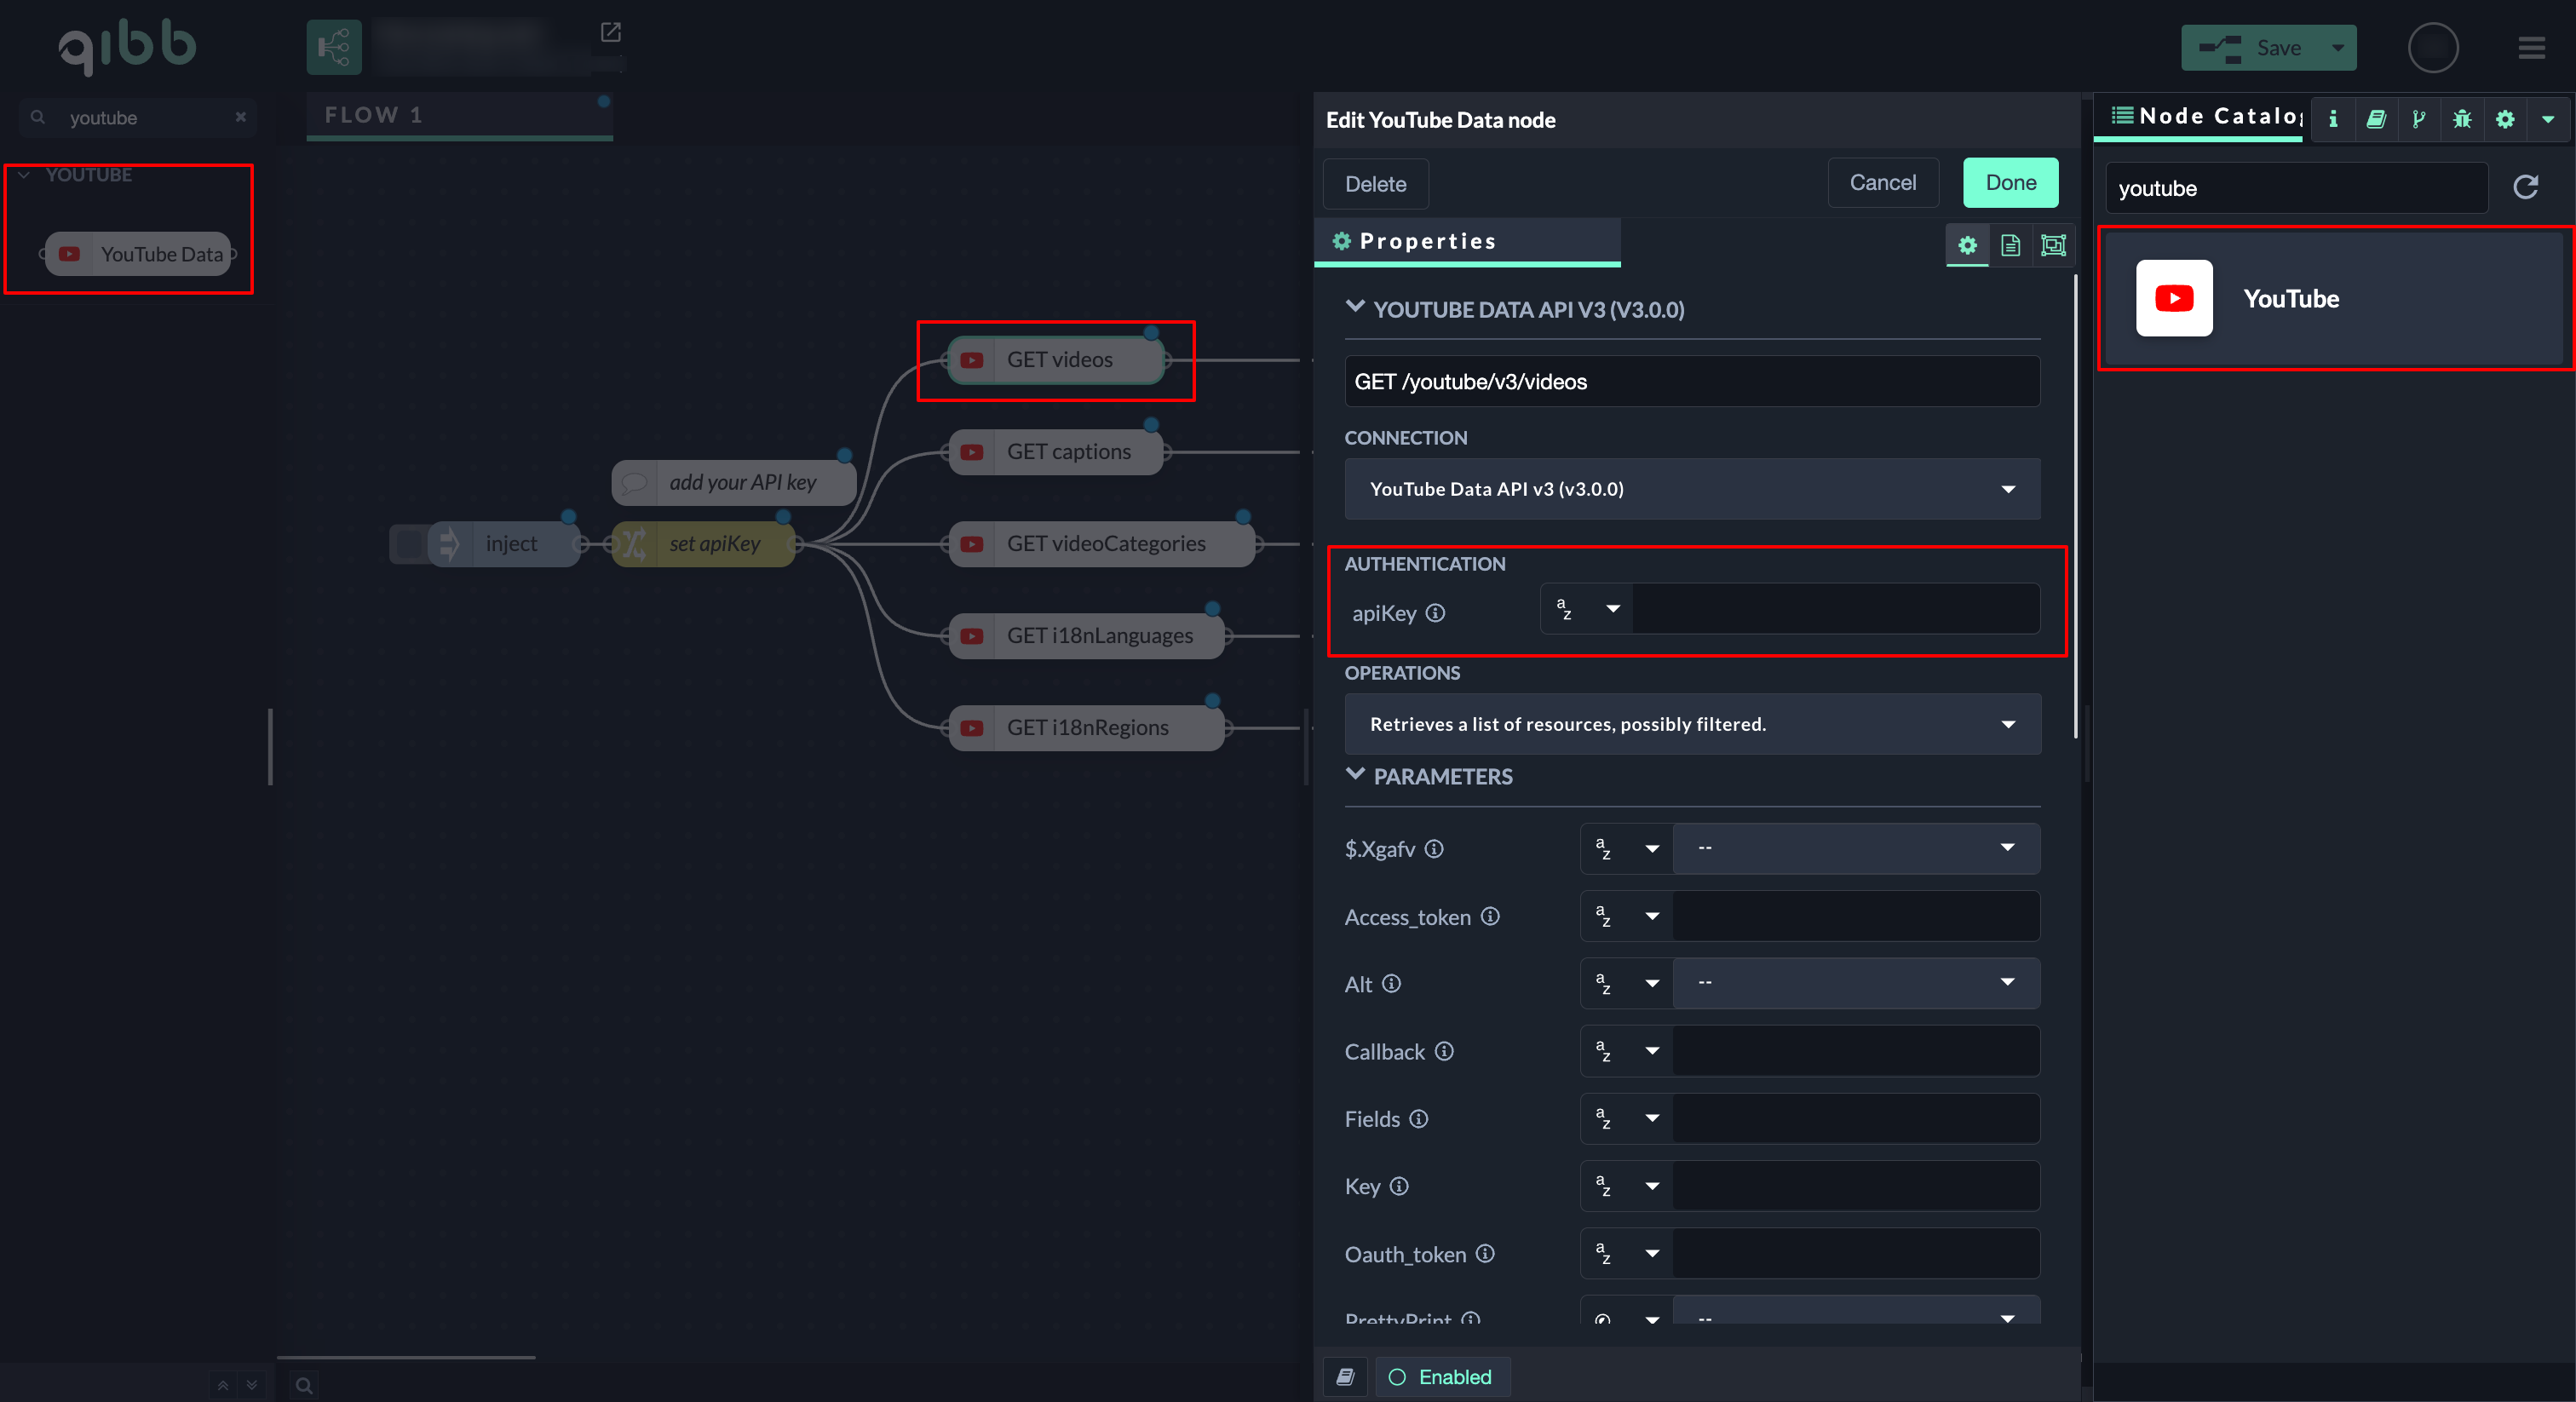Open the node appearance icon
Screen dimensions: 2576x1402
pos(2053,245)
